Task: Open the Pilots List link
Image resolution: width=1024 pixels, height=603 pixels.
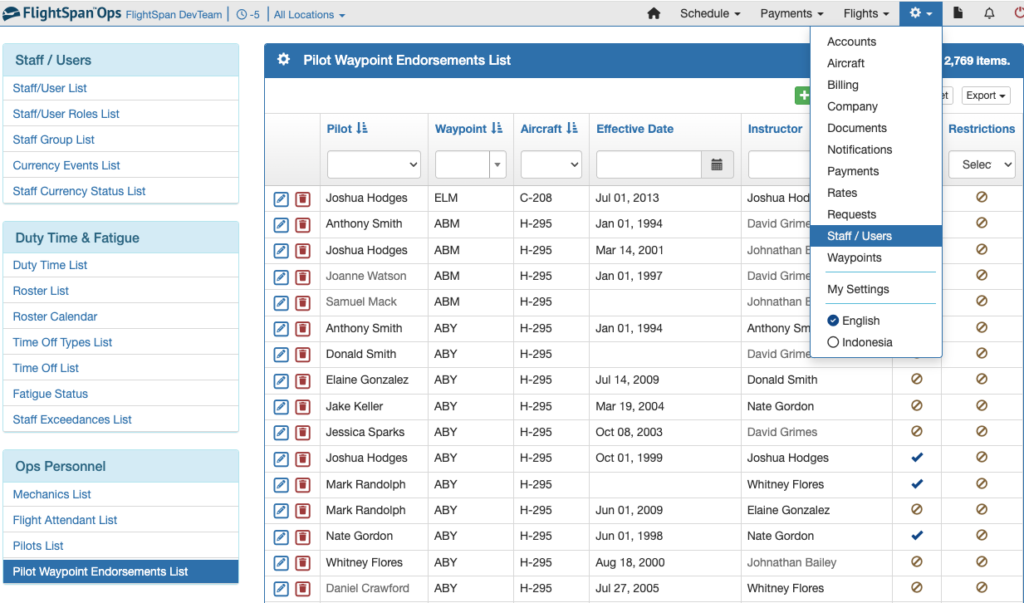Action: coord(38,546)
